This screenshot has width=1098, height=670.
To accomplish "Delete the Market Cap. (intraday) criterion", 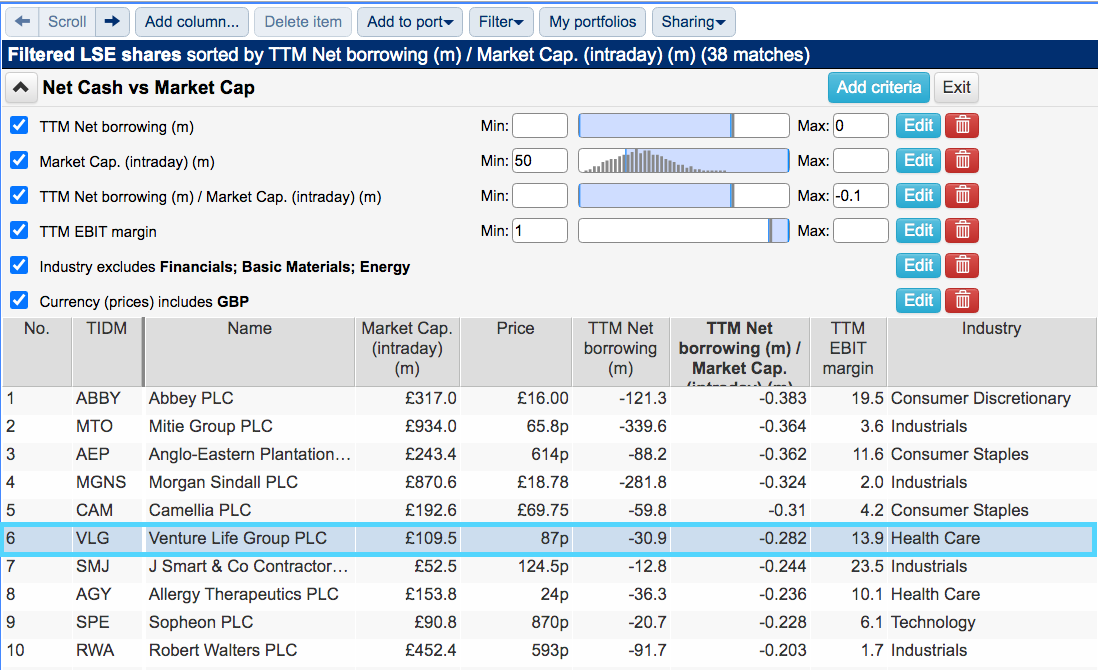I will point(962,161).
